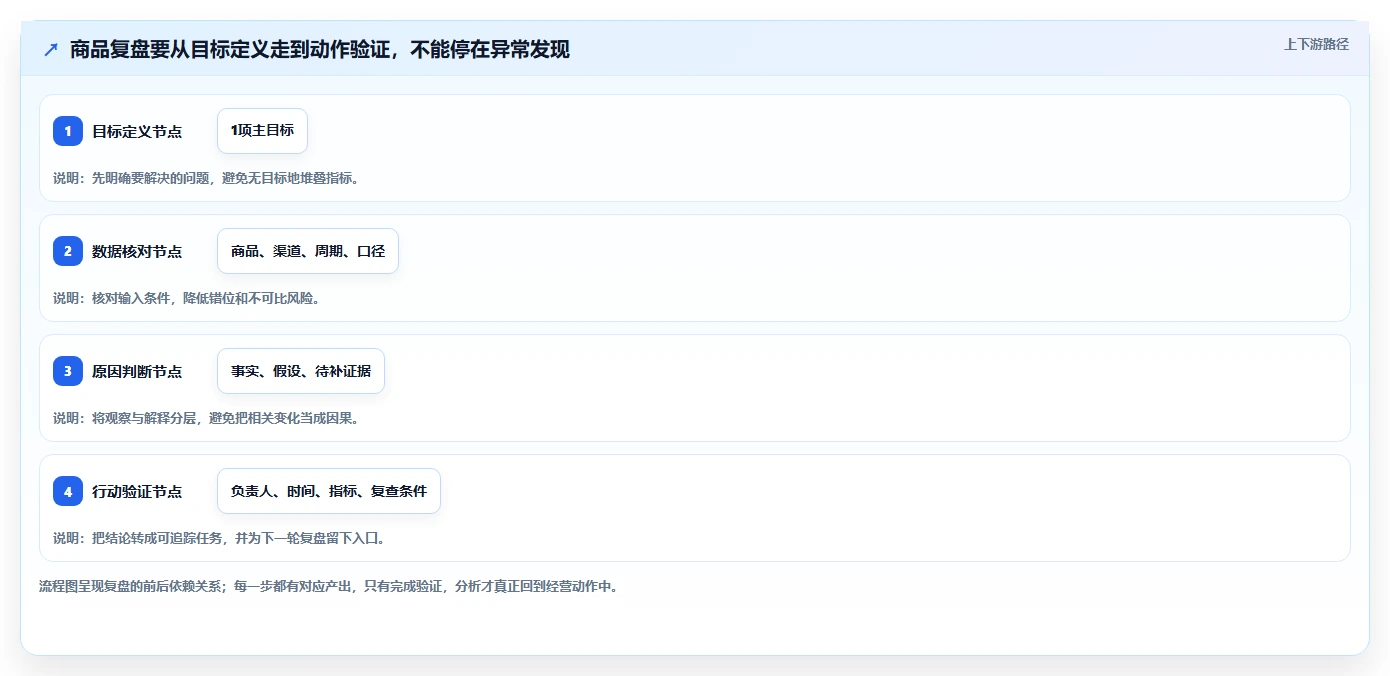The height and width of the screenshot is (676, 1390).
Task: Select the 负责人、时间、指标、复查条件 chip
Action: [329, 491]
